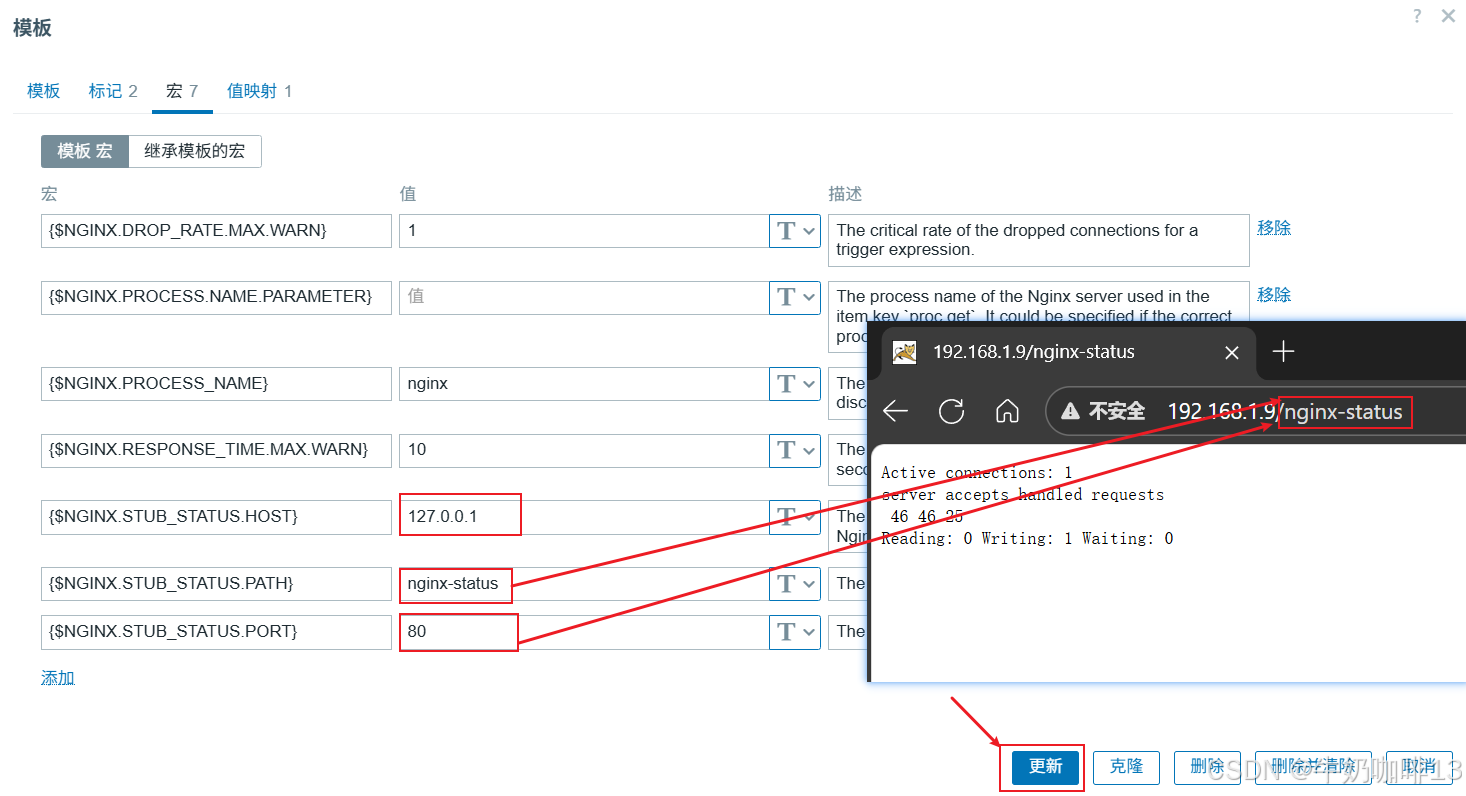This screenshot has height=796, width=1466.
Task: Open a new browser tab with plus
Action: point(1283,351)
